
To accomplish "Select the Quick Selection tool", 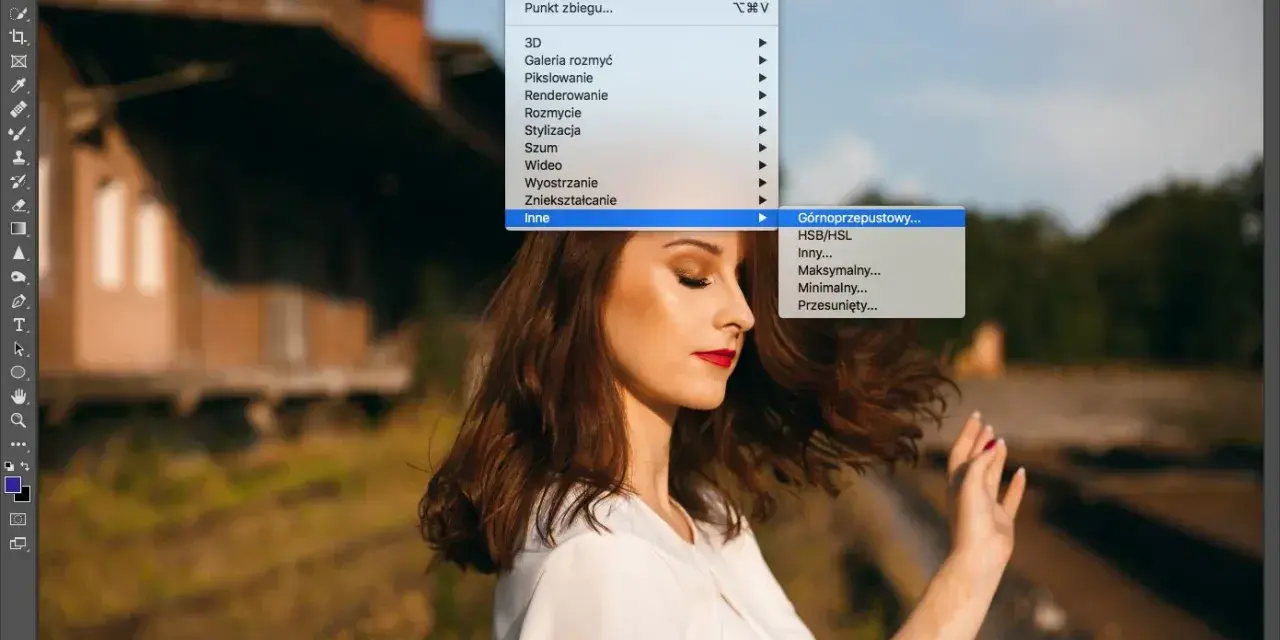I will (x=18, y=13).
